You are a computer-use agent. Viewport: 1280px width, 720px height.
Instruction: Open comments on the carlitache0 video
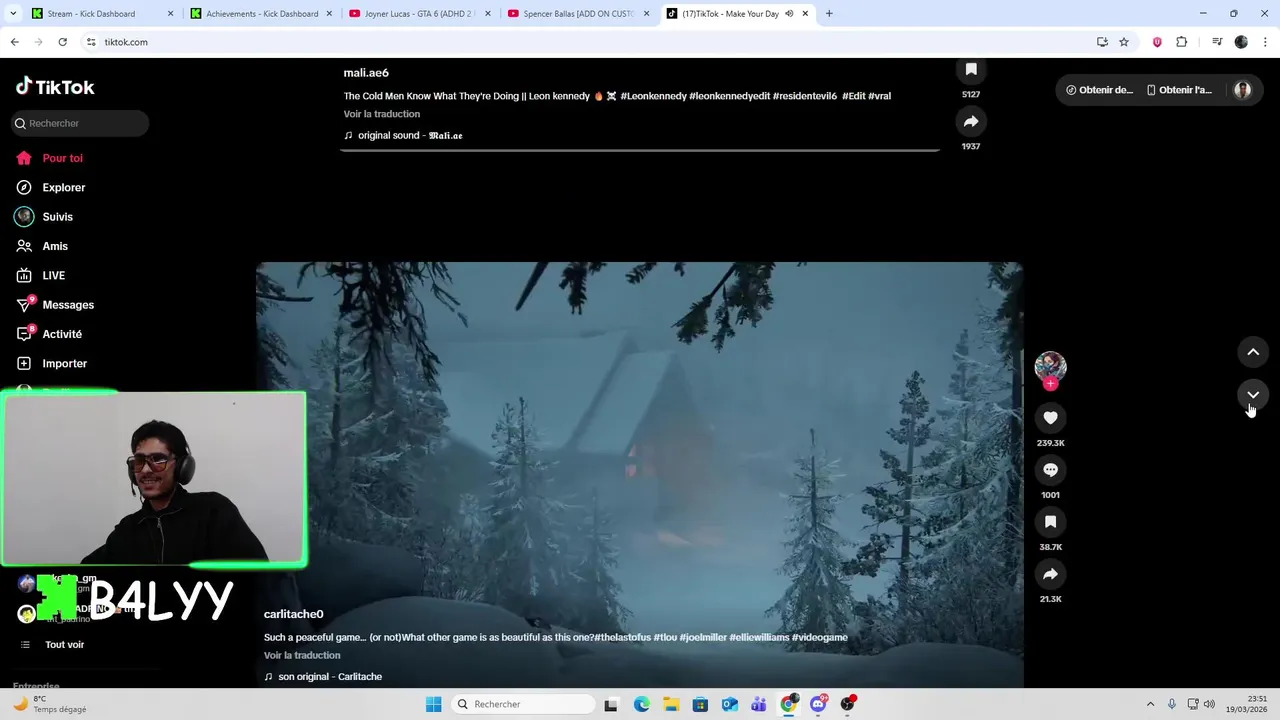pos(1050,470)
